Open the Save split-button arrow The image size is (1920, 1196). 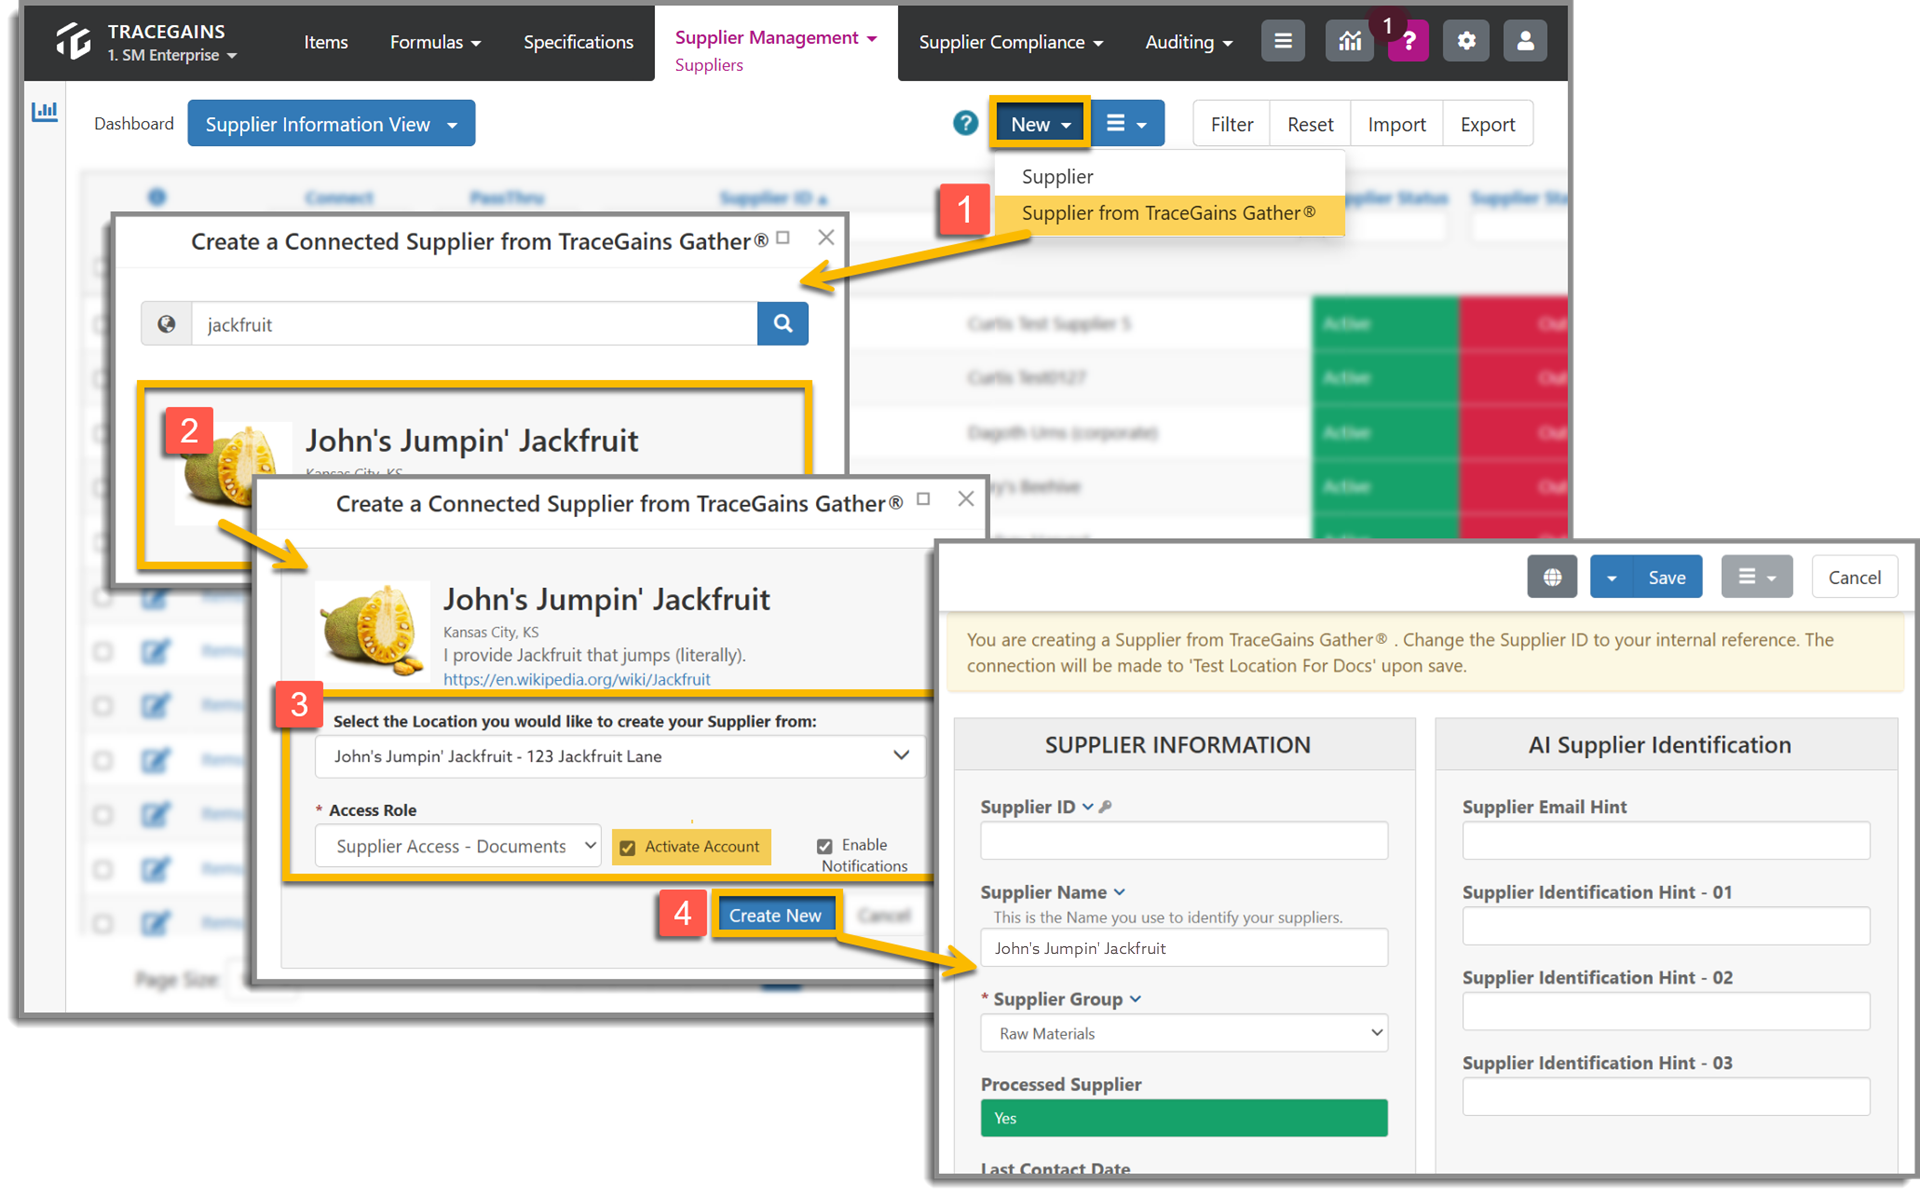(1611, 577)
